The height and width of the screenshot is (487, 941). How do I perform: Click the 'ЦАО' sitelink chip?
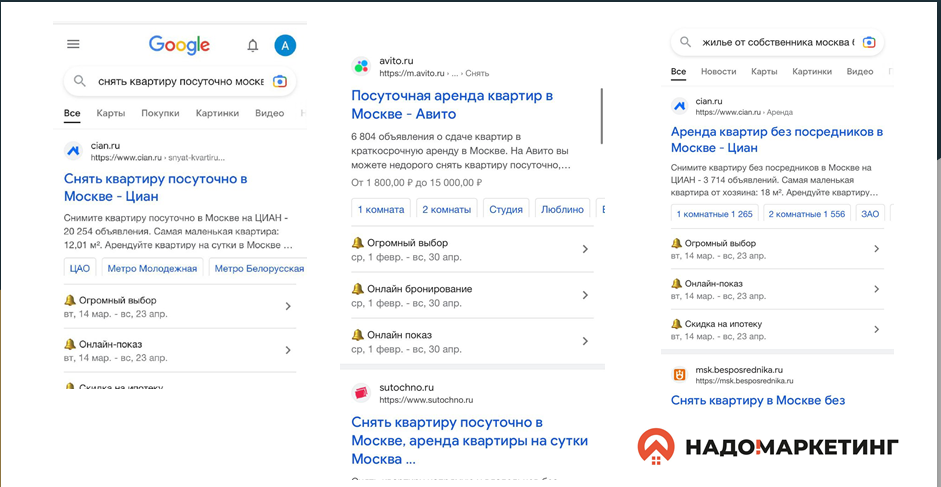[80, 268]
